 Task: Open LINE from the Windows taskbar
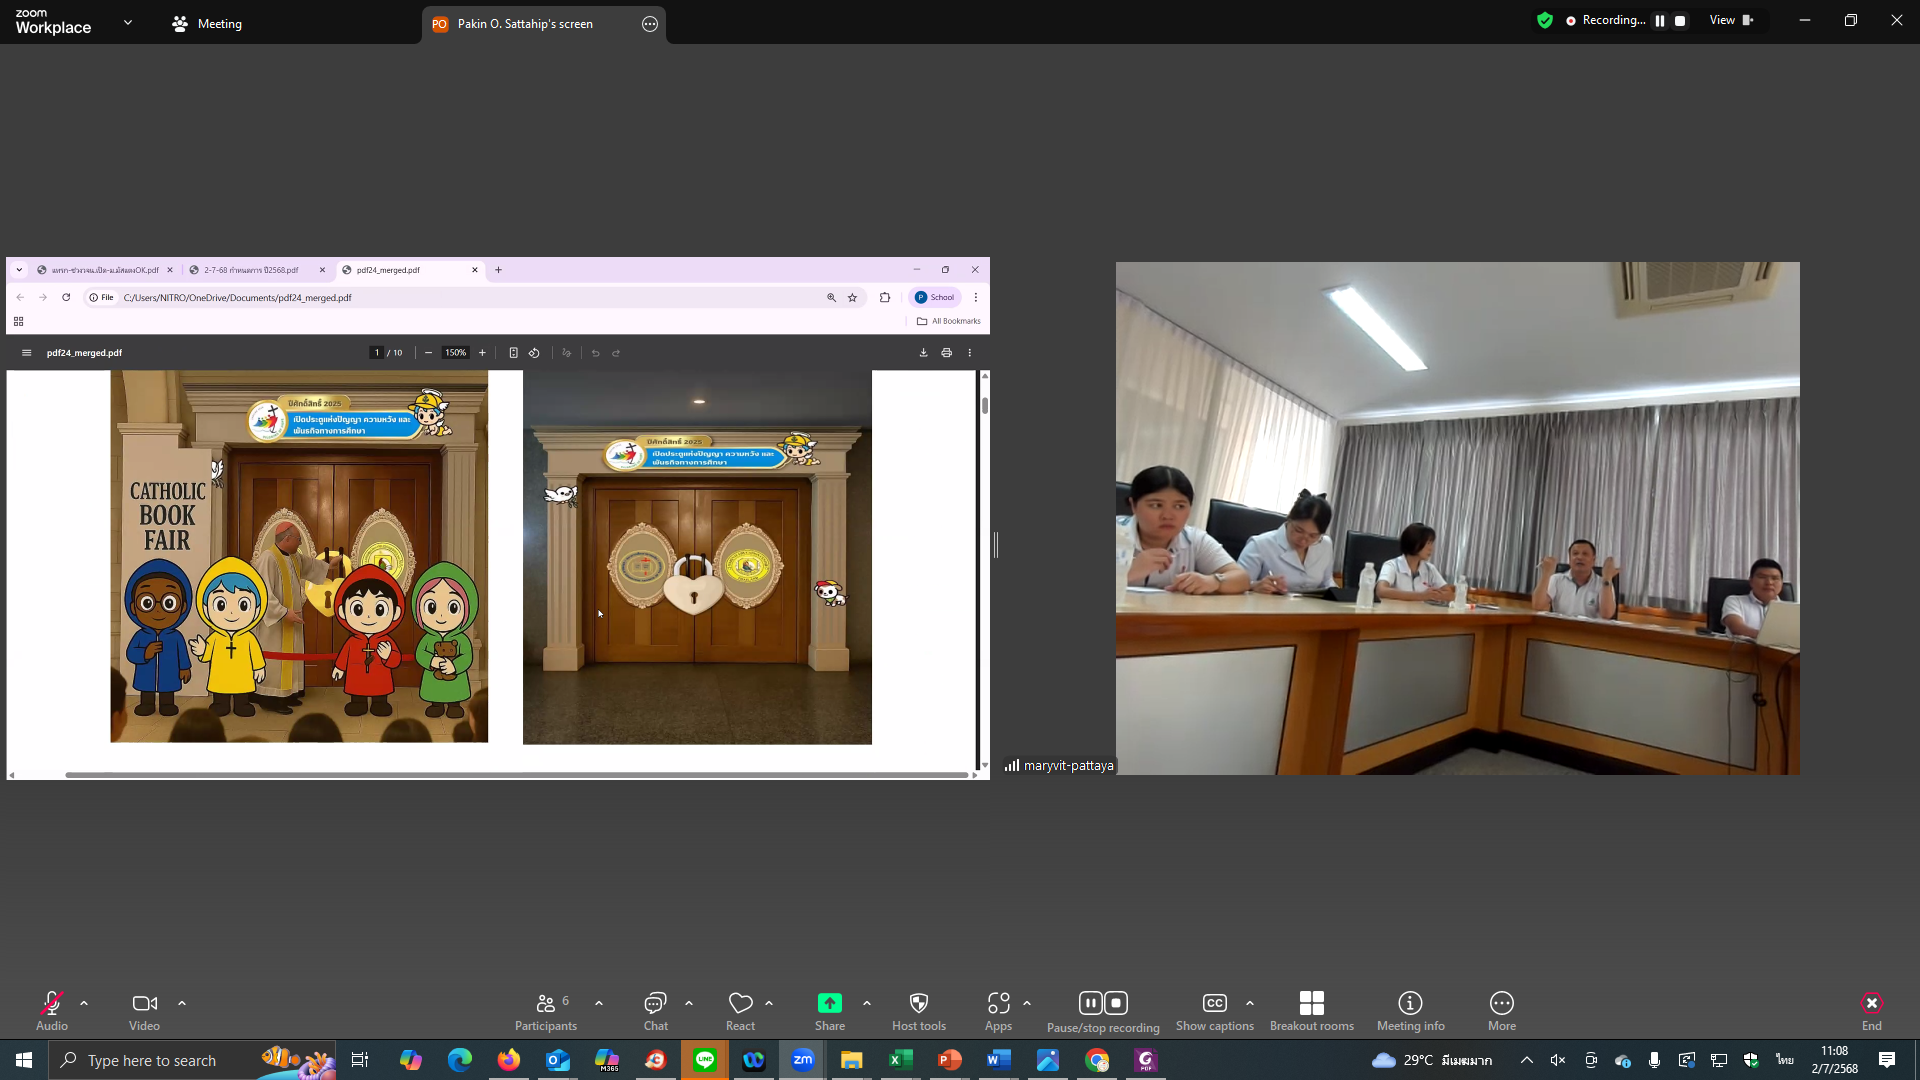click(705, 1060)
